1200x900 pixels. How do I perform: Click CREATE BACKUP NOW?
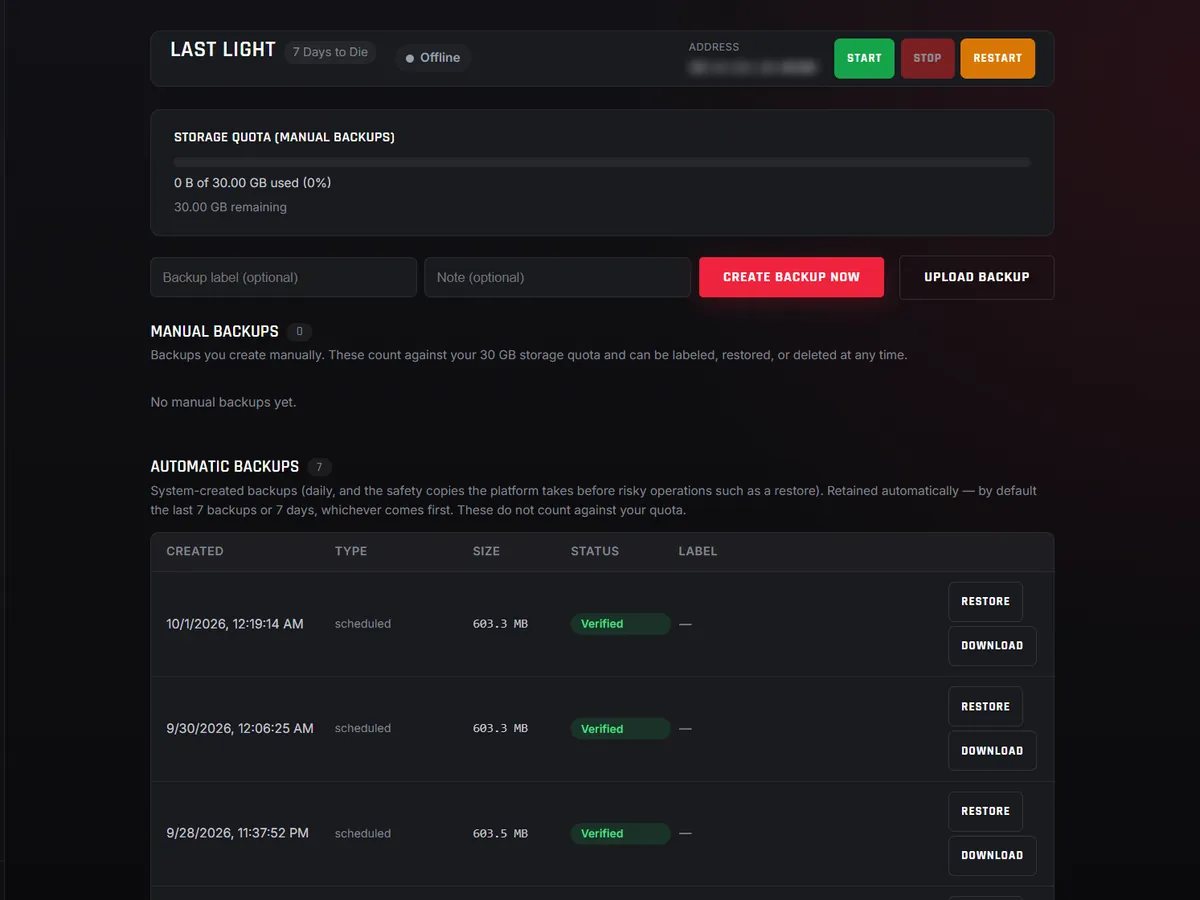pos(791,277)
